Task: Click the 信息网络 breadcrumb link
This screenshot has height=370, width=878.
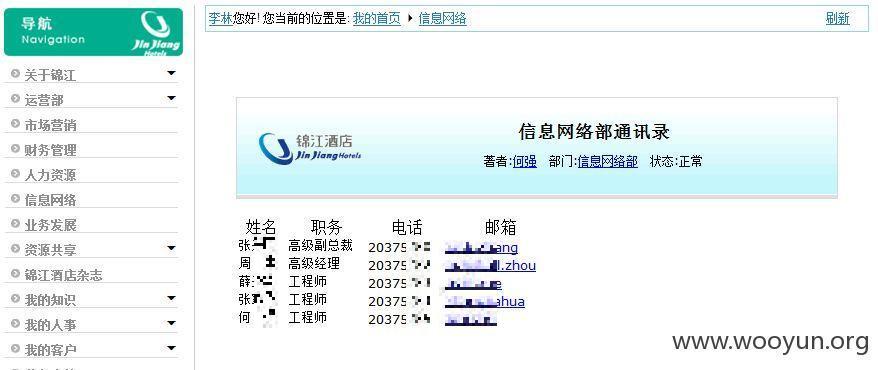Action: [x=442, y=18]
